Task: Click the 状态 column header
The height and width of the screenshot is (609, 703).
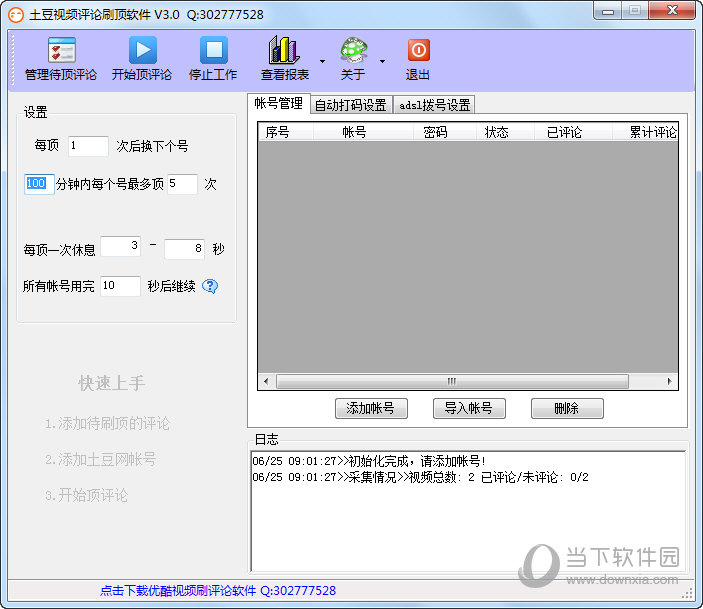Action: click(505, 132)
